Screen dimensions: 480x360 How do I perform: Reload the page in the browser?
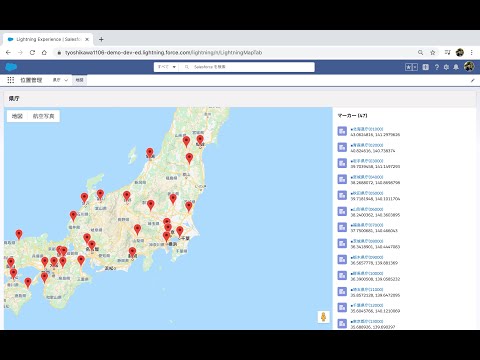click(32, 52)
